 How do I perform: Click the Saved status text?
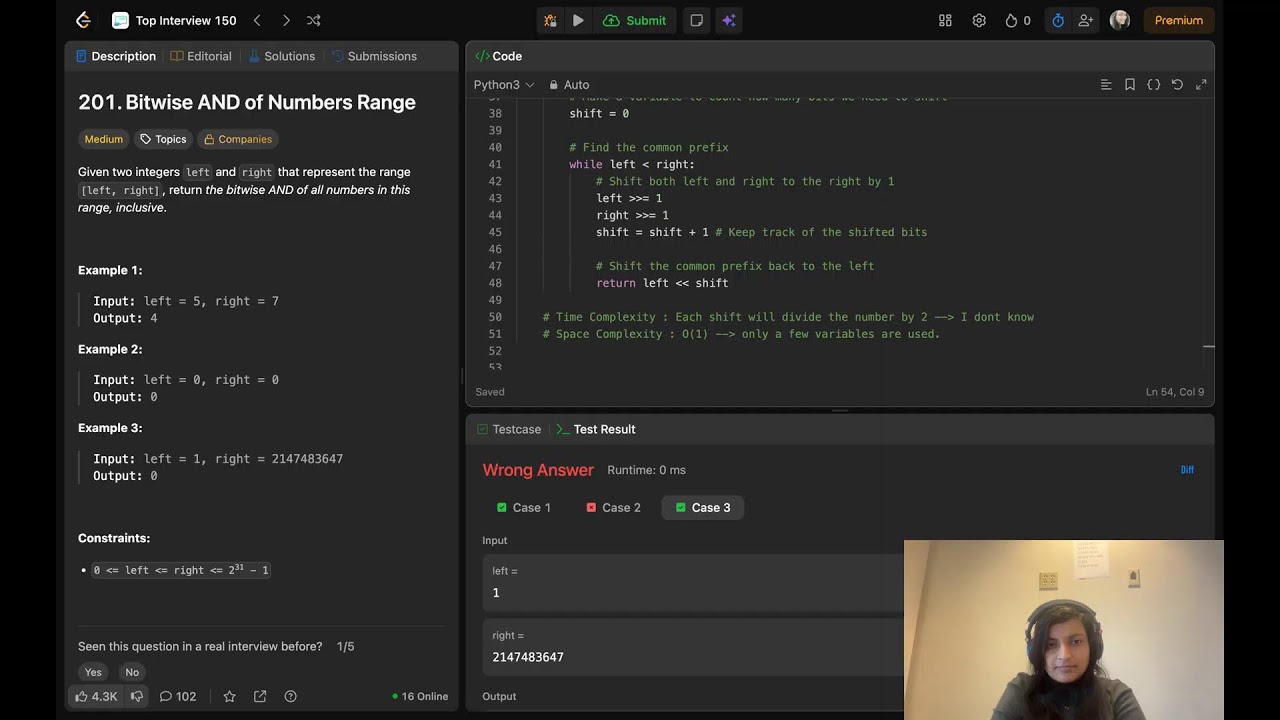490,392
